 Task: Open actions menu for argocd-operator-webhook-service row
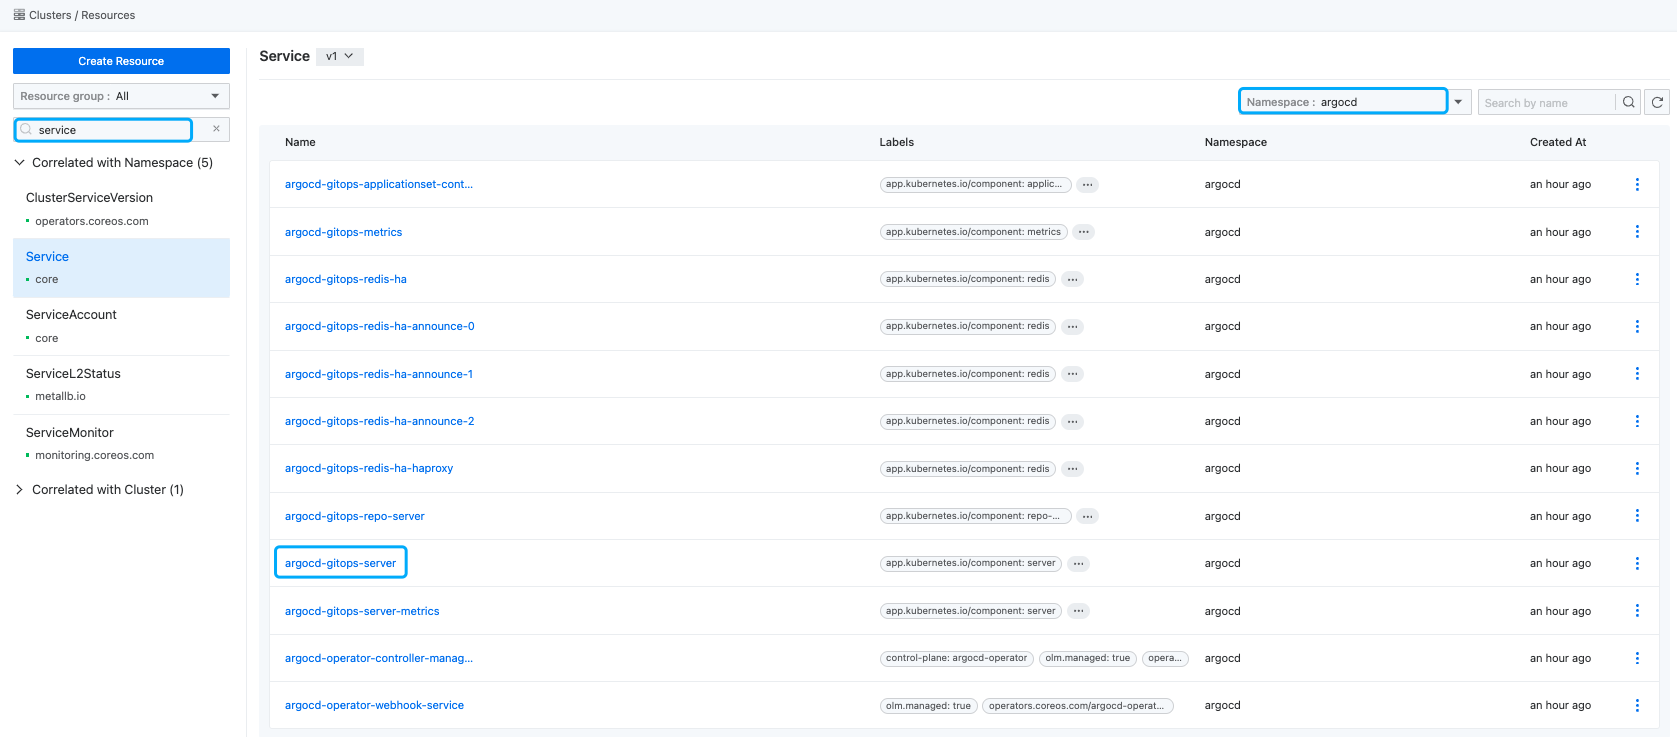(1637, 705)
